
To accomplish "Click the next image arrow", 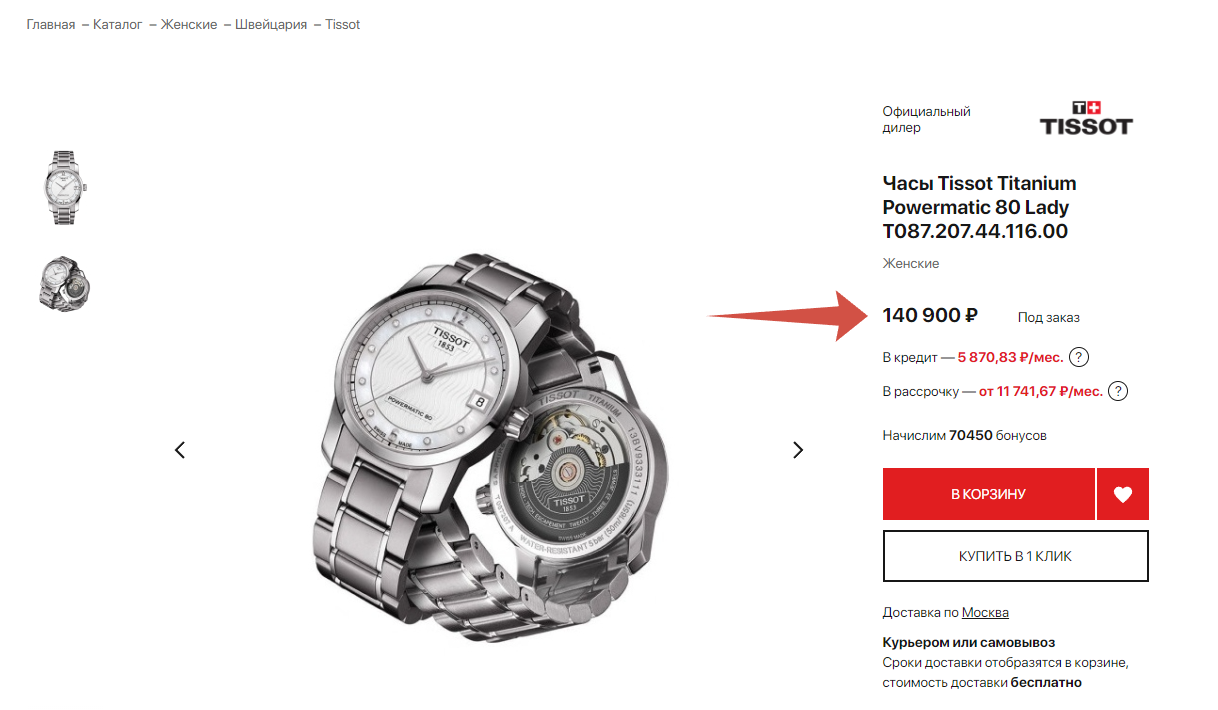I will pos(798,450).
